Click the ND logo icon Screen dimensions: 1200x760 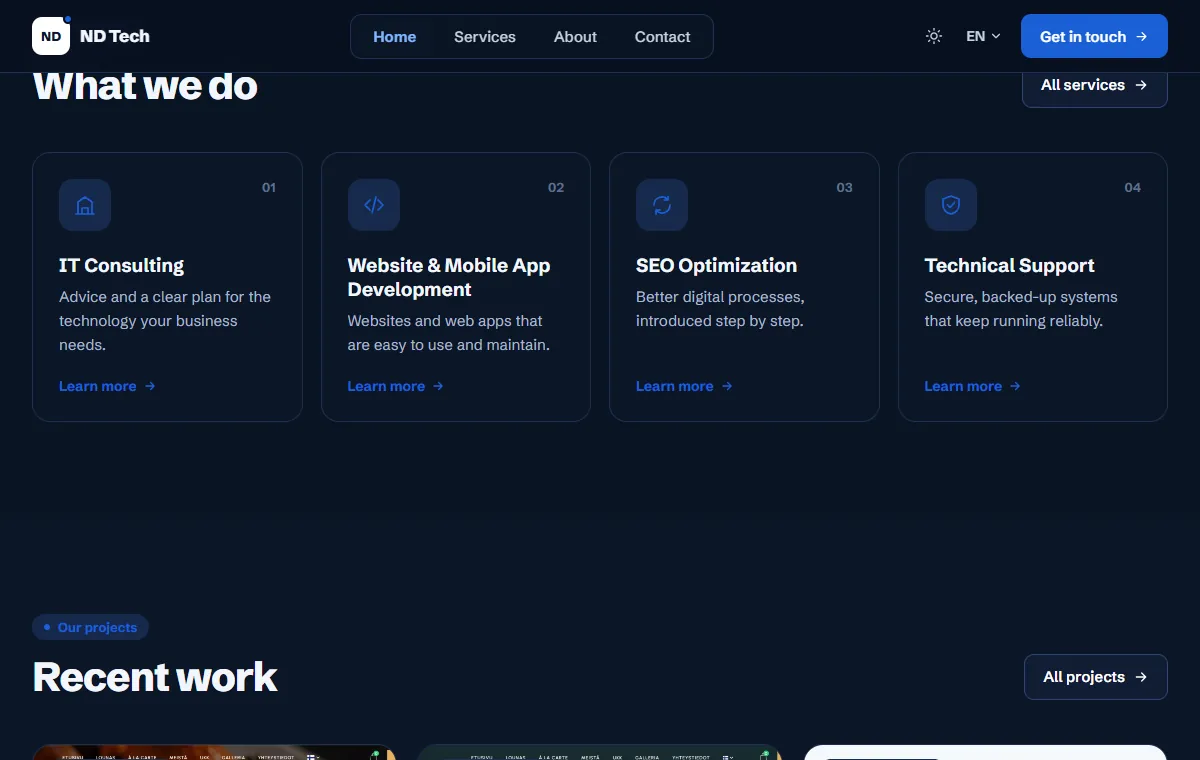click(x=51, y=36)
